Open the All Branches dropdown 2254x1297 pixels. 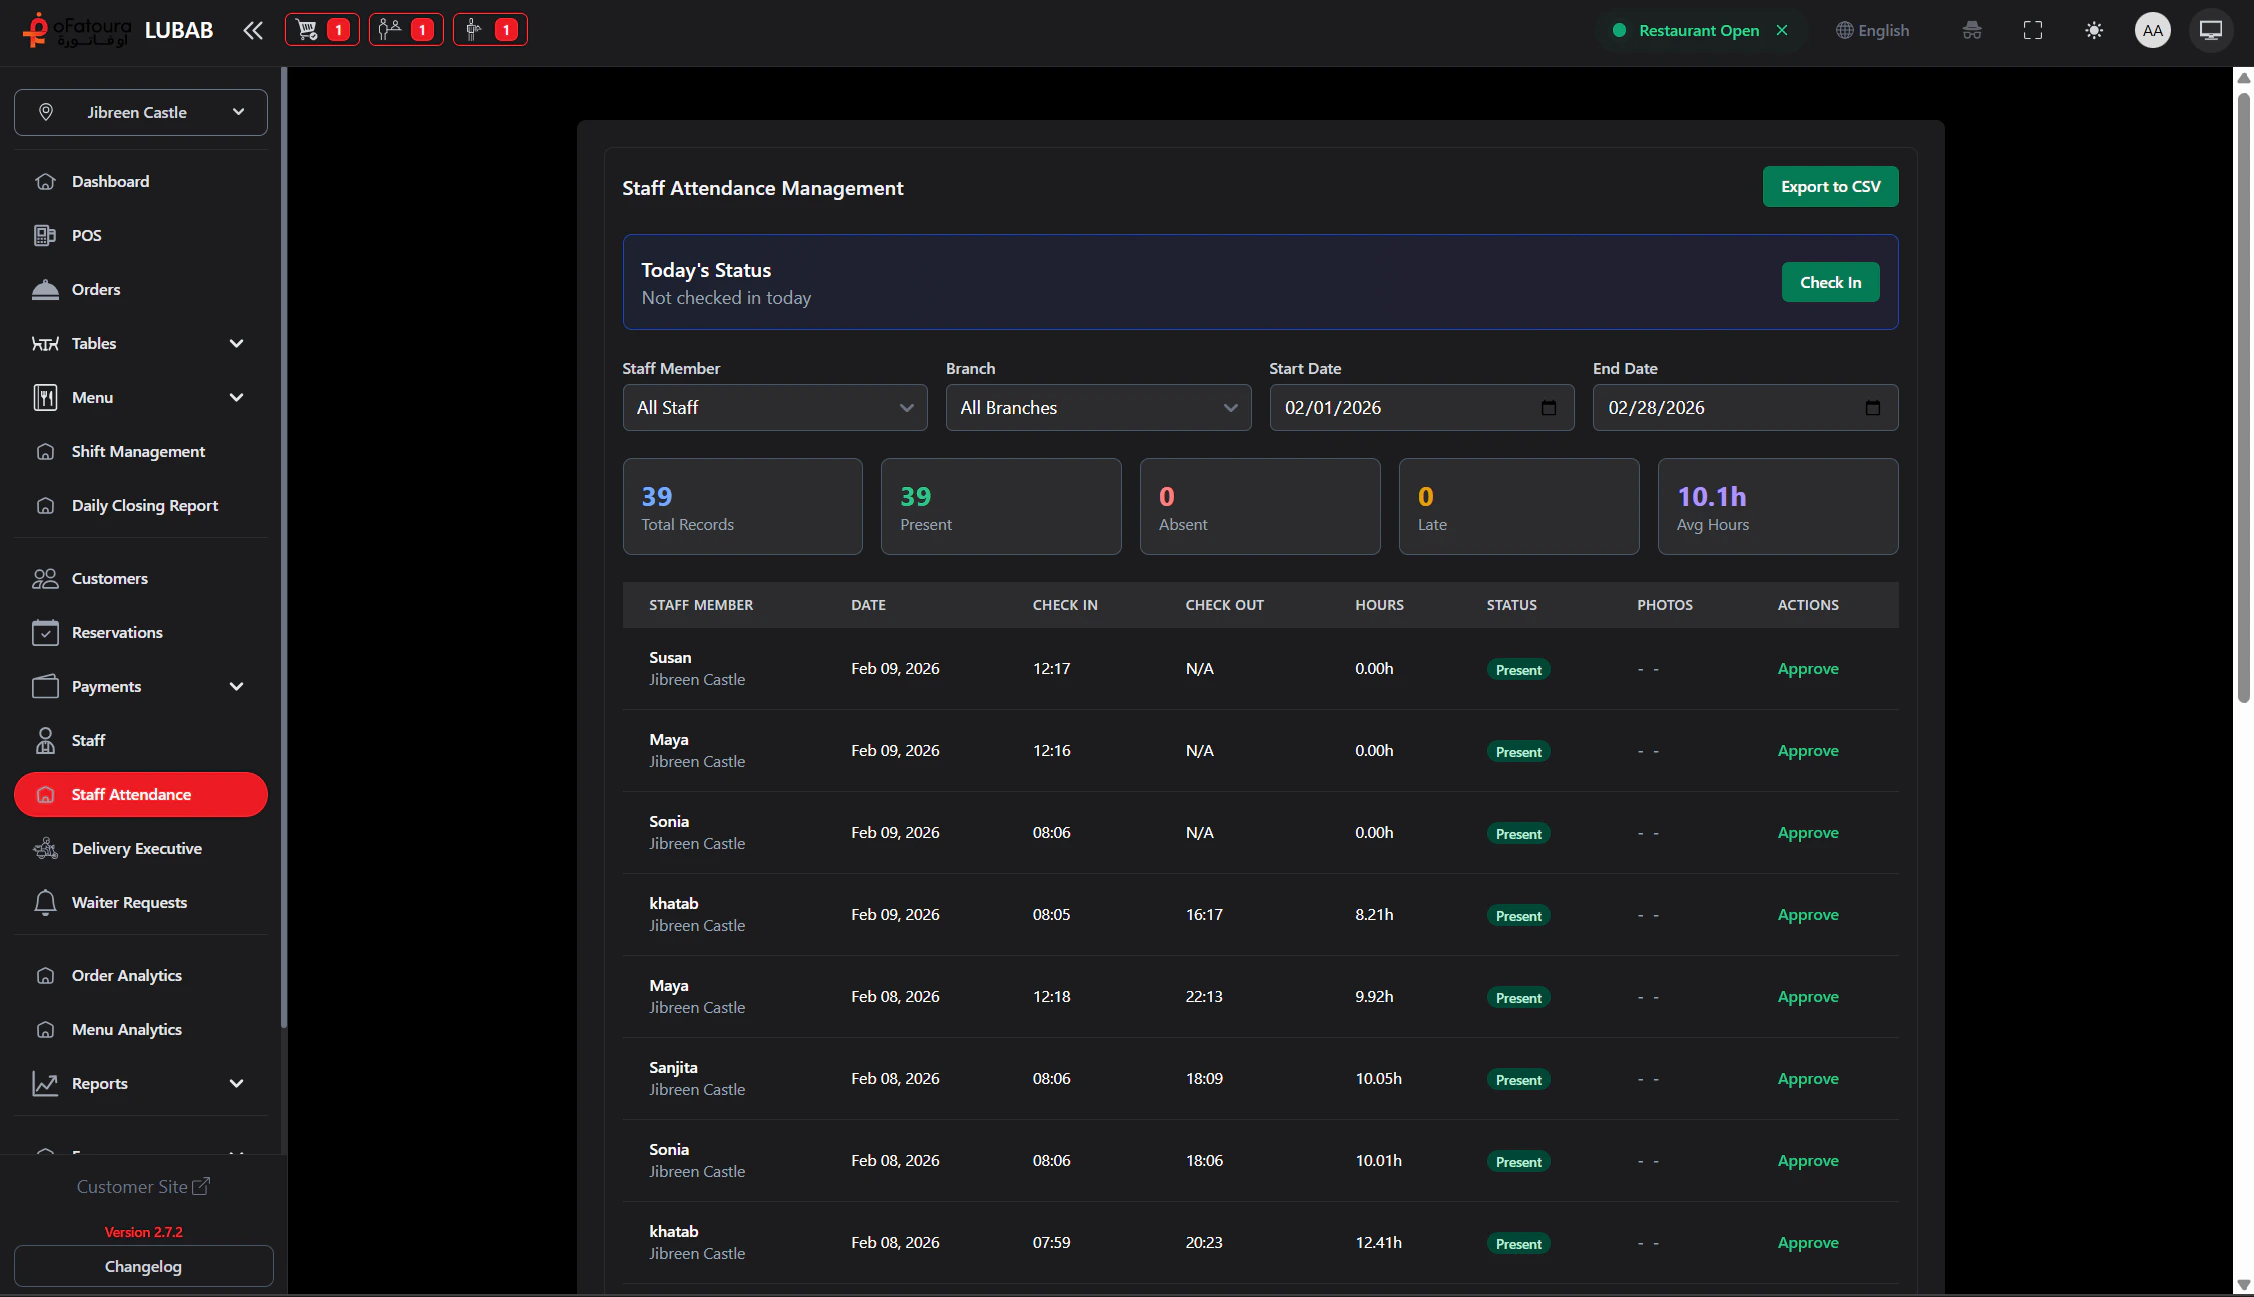pos(1098,408)
